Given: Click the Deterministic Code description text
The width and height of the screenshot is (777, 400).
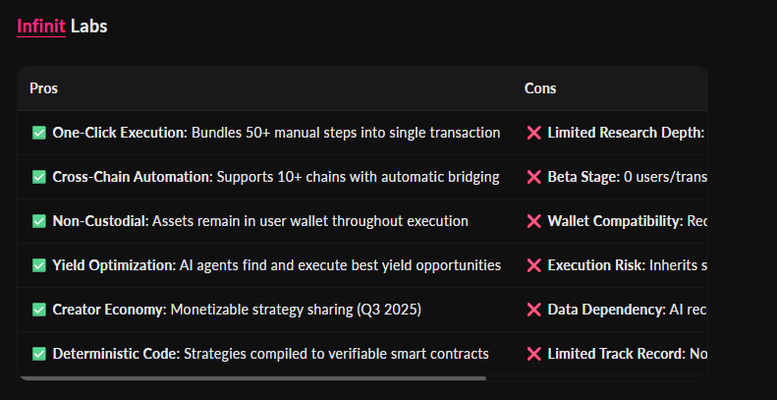Looking at the screenshot, I should (x=336, y=354).
